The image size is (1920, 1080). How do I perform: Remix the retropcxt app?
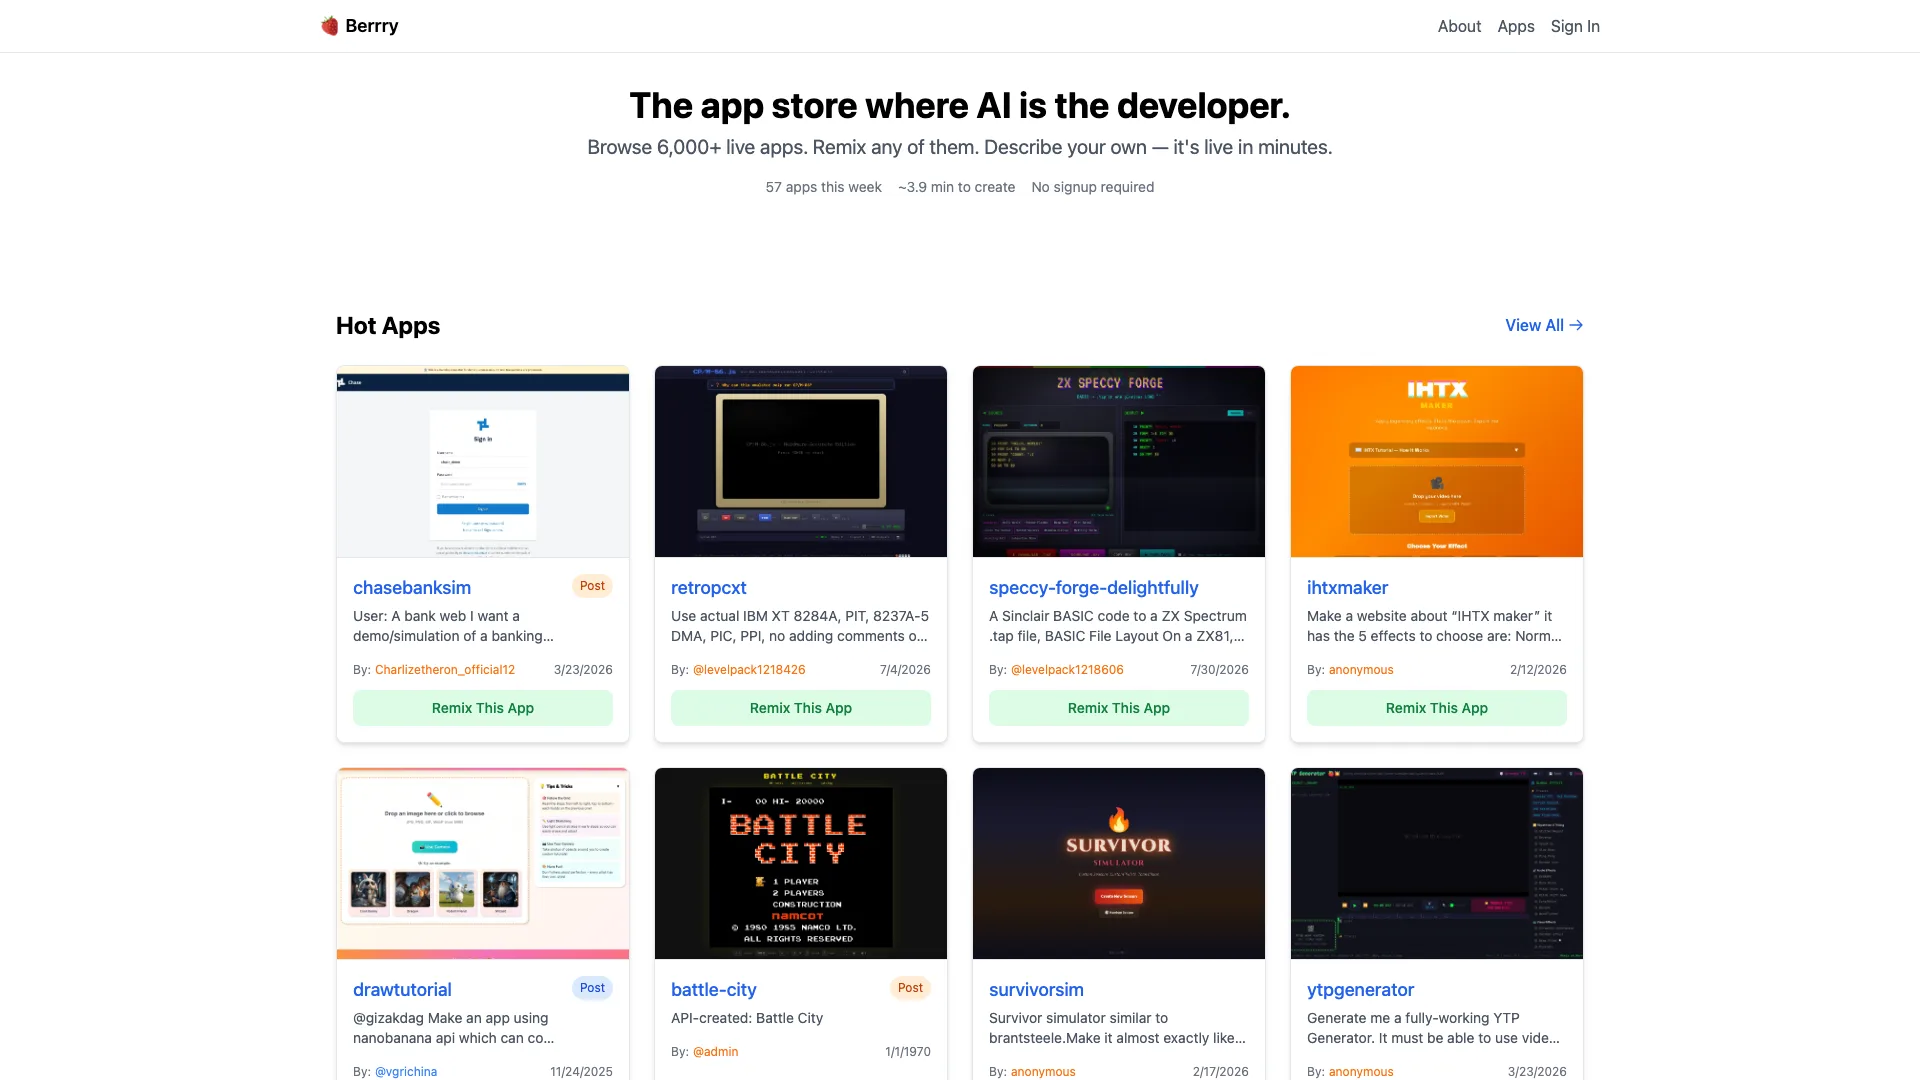(x=801, y=708)
